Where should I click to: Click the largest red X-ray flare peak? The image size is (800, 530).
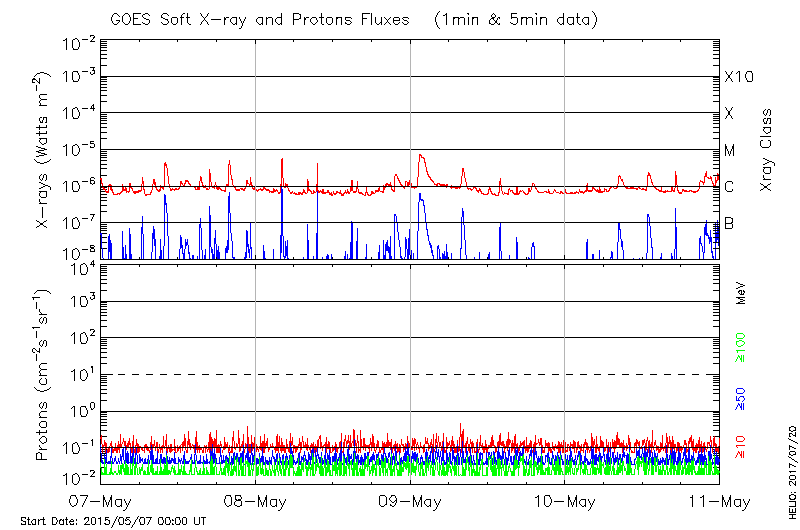pos(421,155)
